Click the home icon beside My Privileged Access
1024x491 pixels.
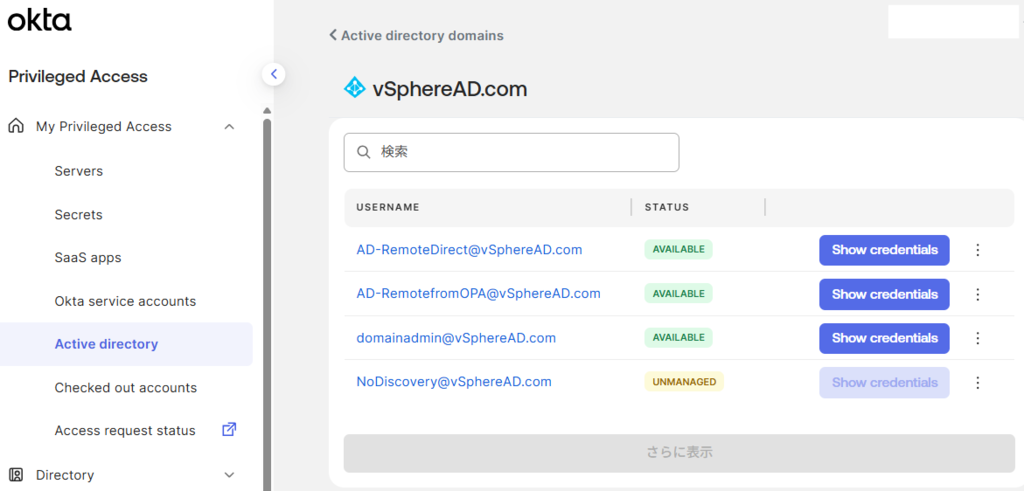[16, 127]
